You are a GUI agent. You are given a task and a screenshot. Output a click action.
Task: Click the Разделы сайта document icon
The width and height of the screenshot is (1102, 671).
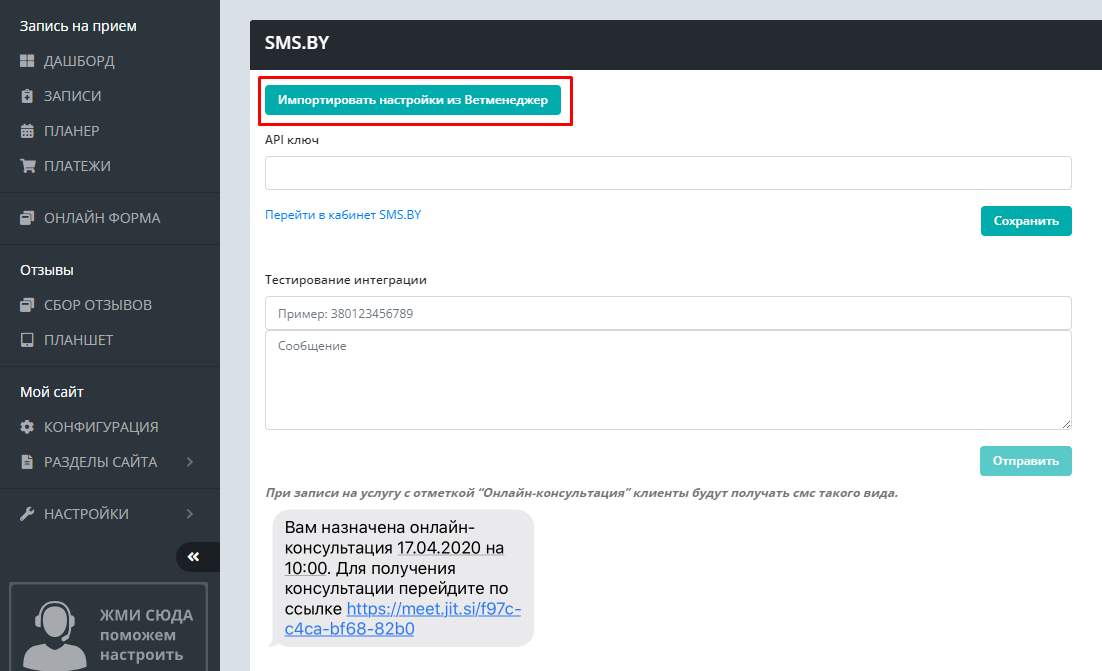[x=27, y=462]
